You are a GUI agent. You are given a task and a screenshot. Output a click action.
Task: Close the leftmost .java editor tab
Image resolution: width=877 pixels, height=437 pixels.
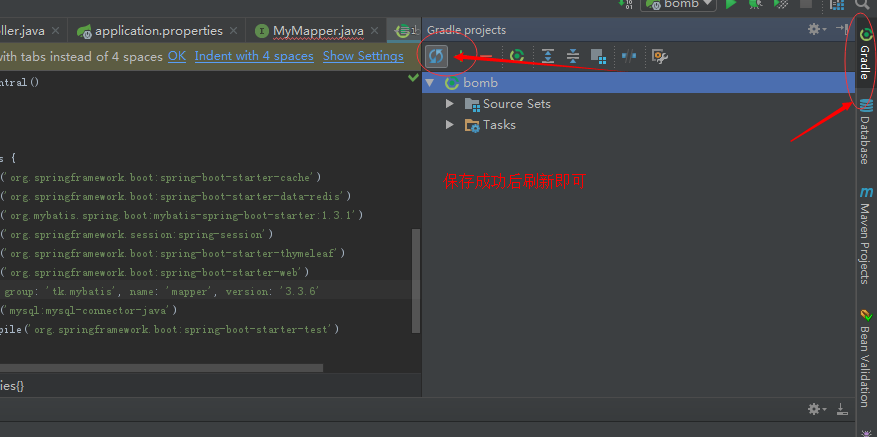tap(55, 31)
